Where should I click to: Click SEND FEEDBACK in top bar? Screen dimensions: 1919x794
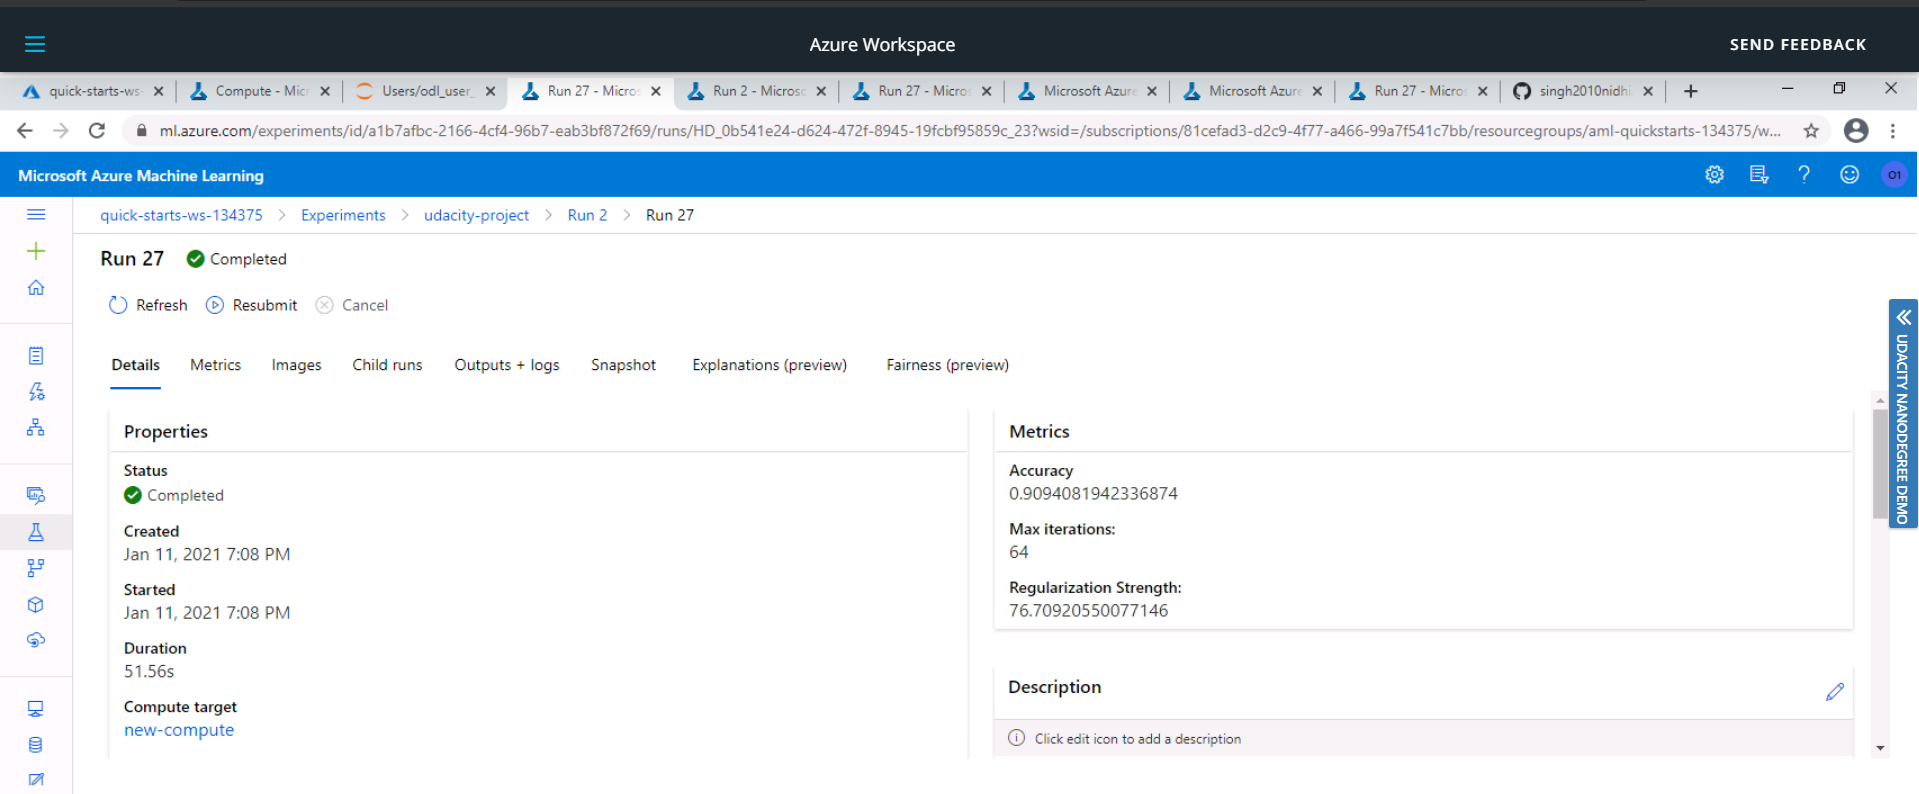click(x=1797, y=45)
